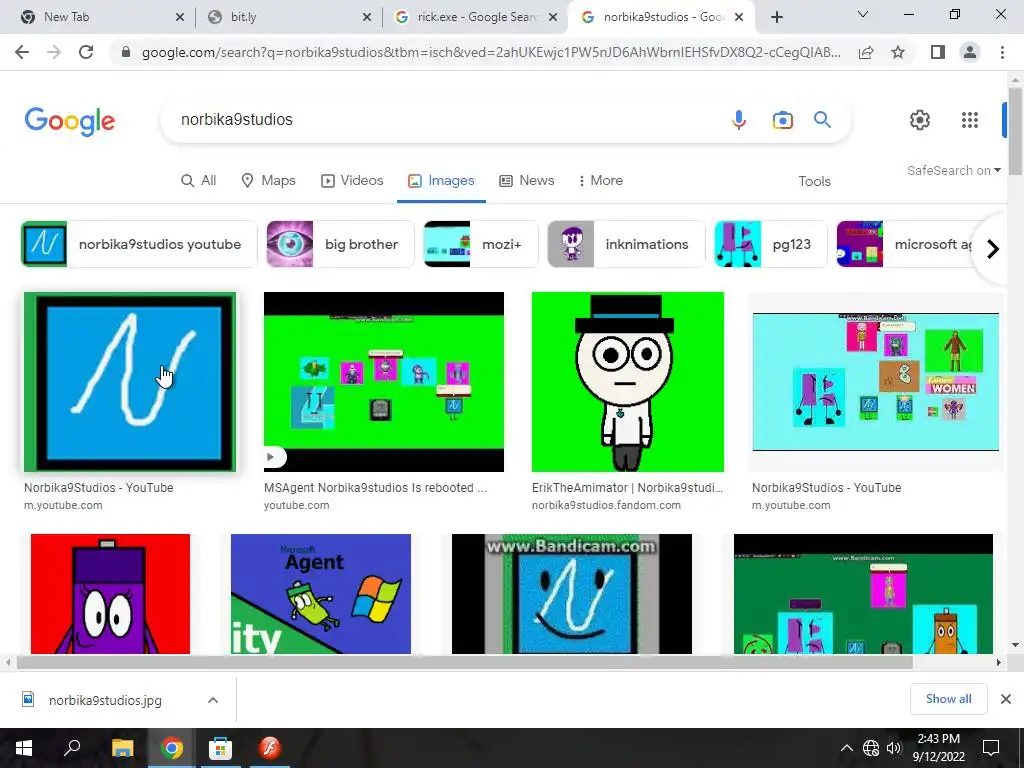
Task: Click Show all downloads
Action: tap(948, 699)
